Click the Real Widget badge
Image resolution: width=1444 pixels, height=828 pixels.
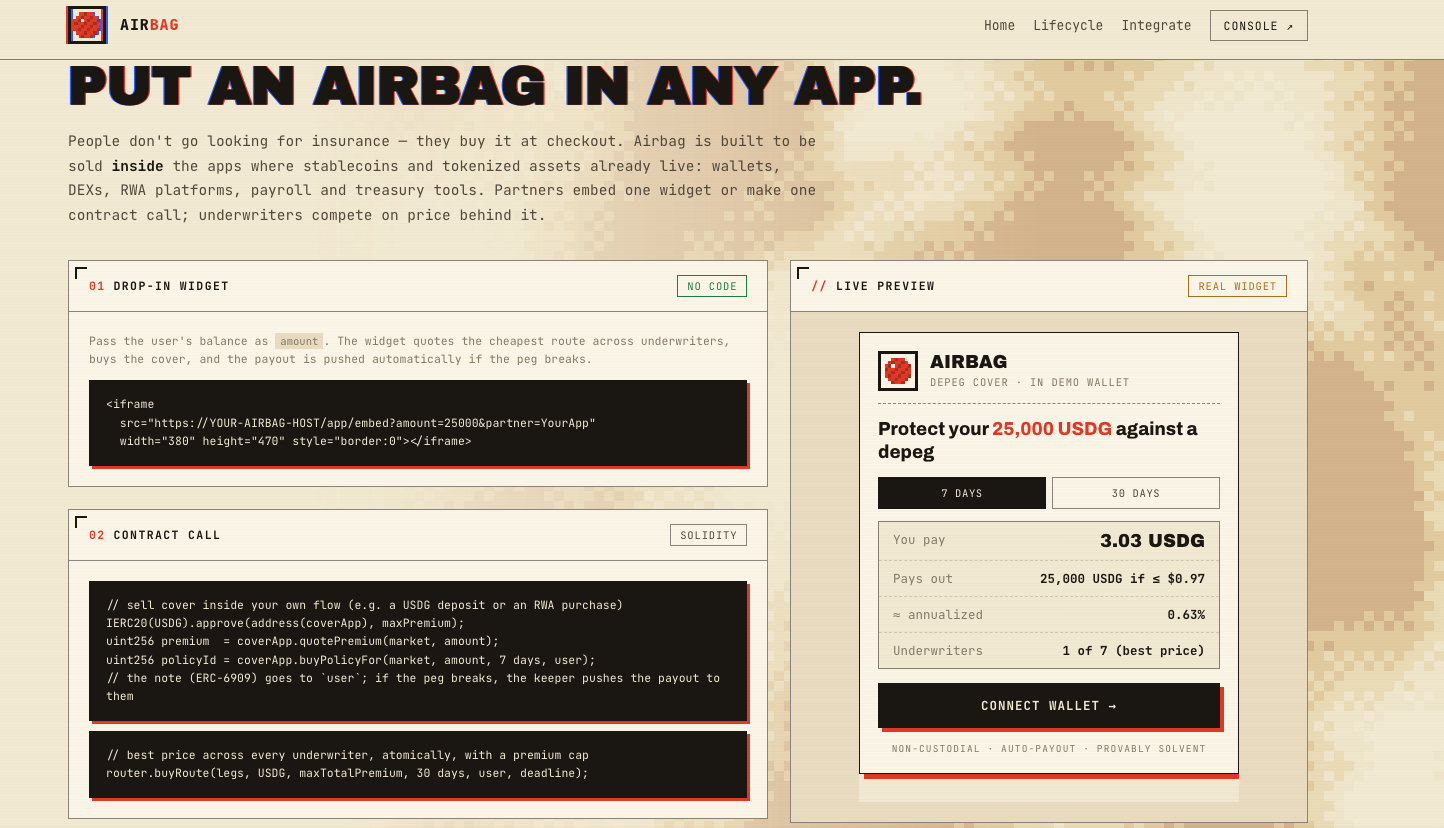[1237, 286]
